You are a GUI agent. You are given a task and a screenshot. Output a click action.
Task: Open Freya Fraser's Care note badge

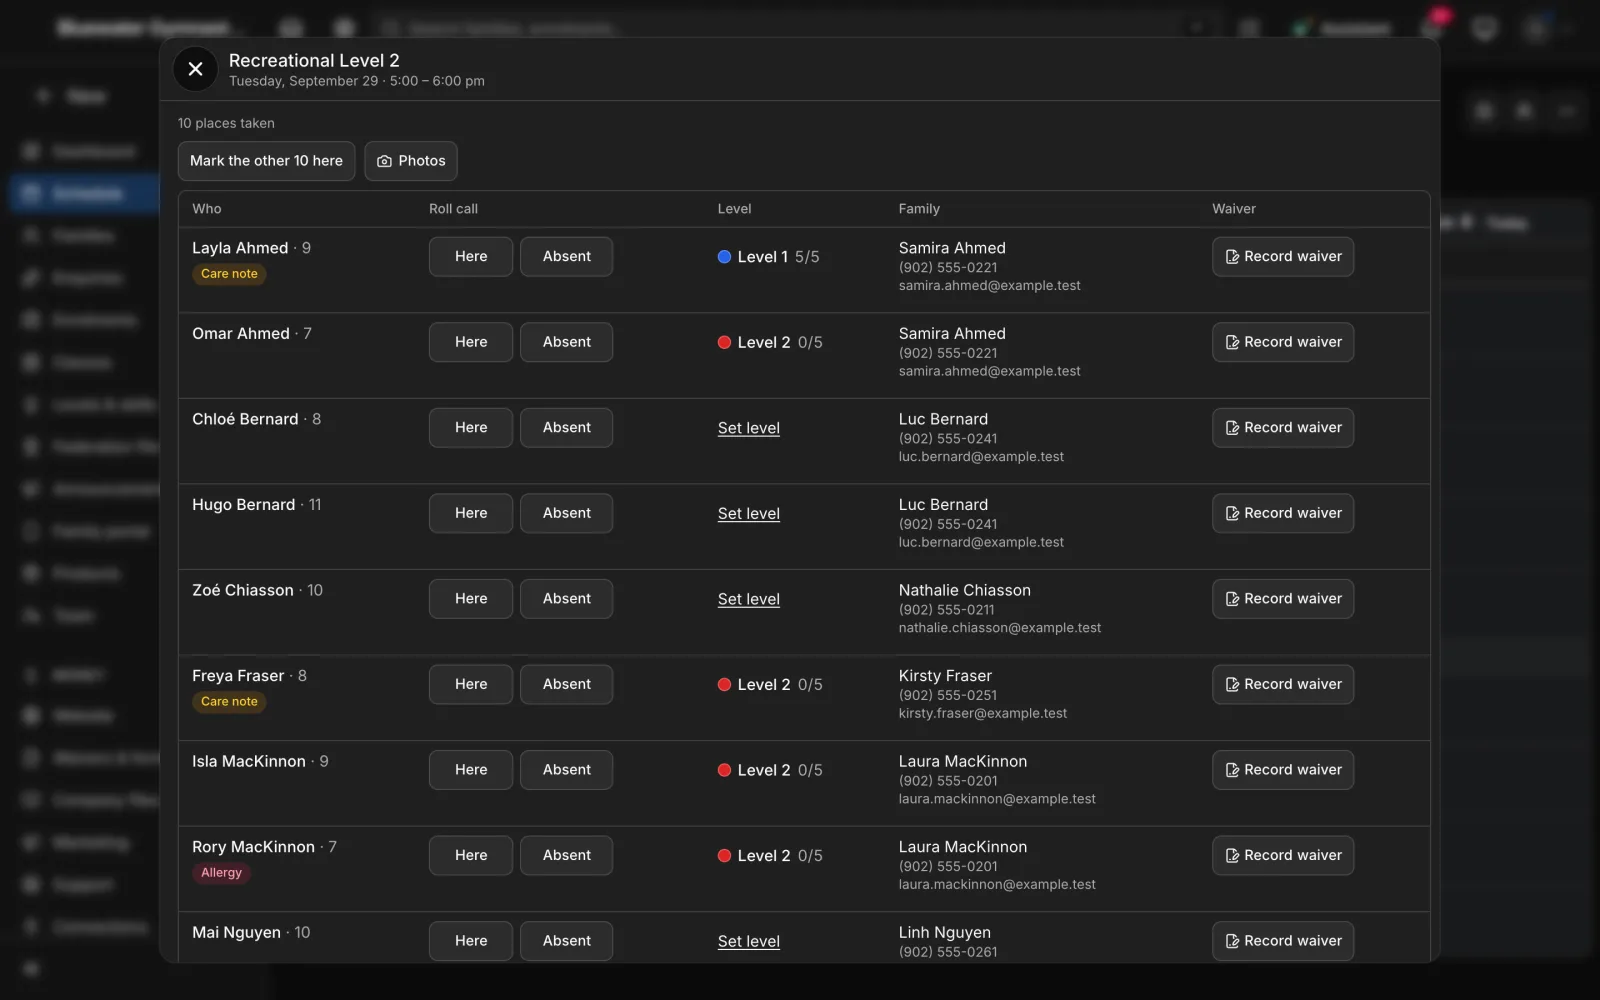click(x=229, y=702)
